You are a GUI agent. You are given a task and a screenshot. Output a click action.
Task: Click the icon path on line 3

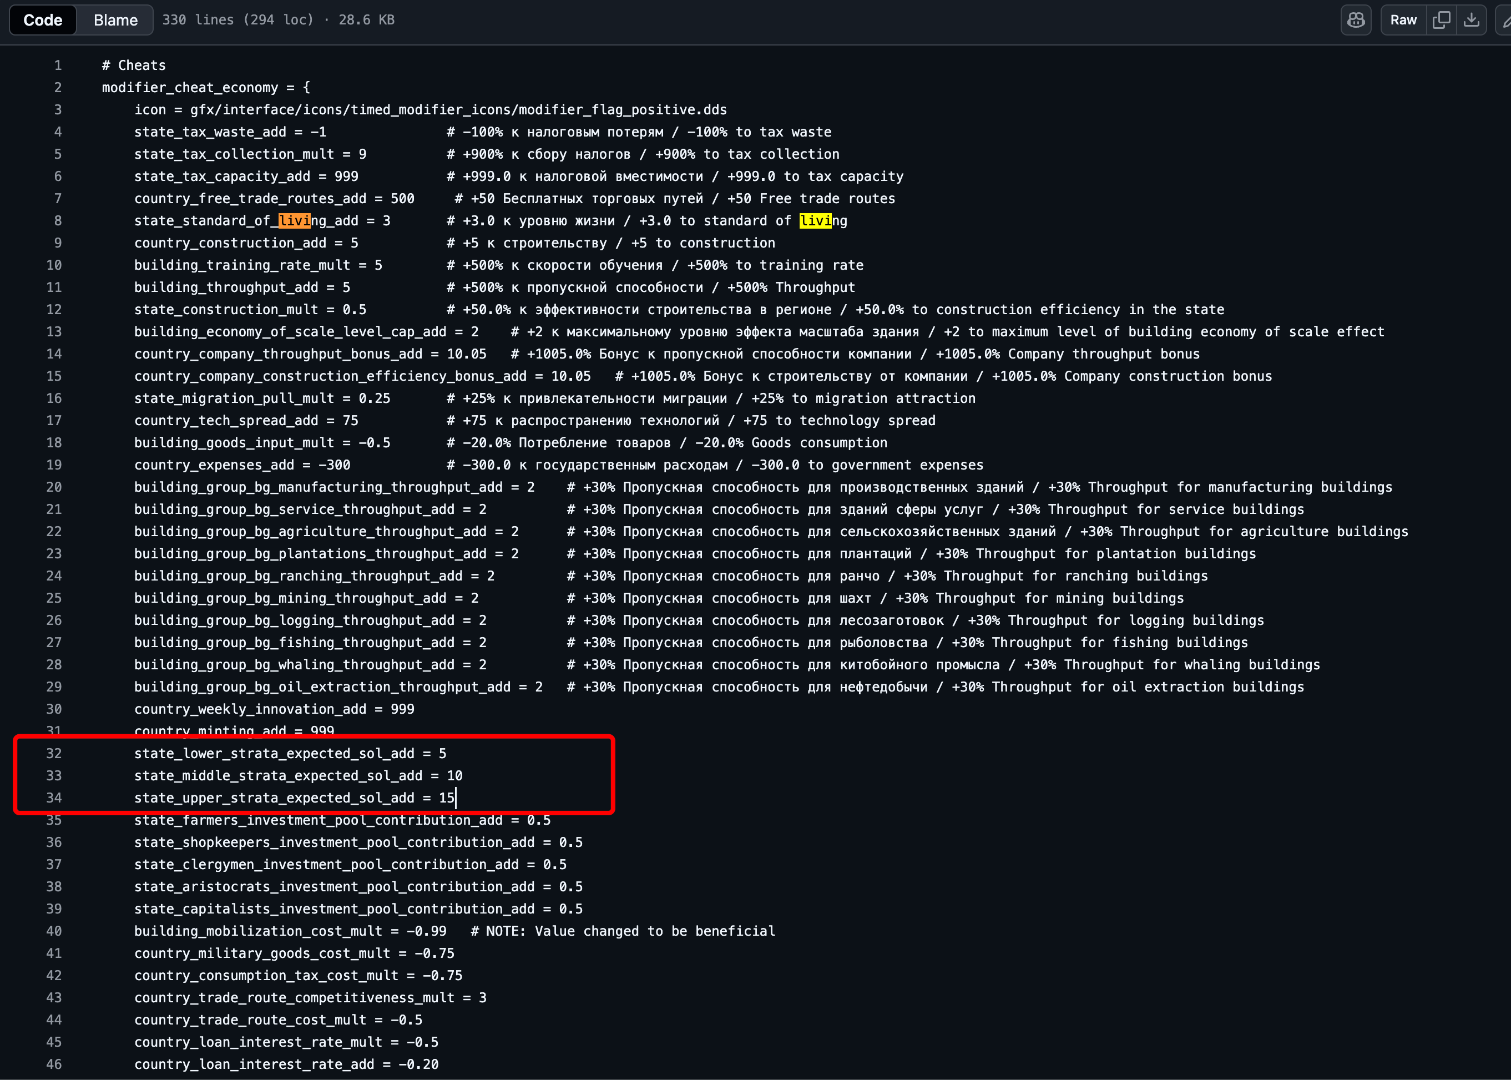point(458,110)
